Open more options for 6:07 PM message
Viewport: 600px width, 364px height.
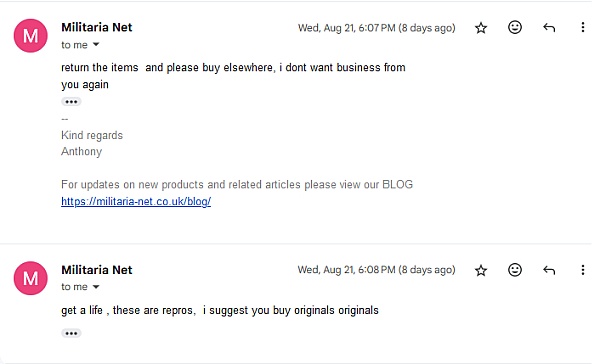point(582,27)
